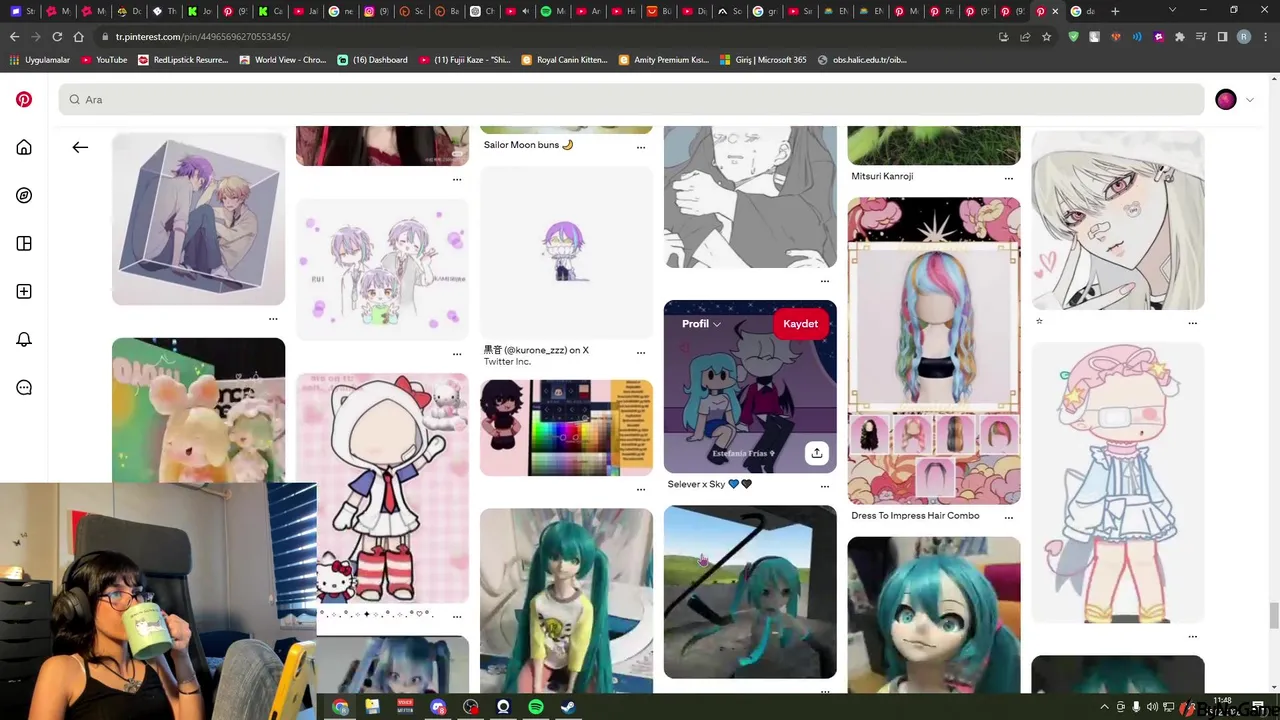Click the page vertical scrollbar thumb
1280x720 pixels.
tap(1274, 616)
